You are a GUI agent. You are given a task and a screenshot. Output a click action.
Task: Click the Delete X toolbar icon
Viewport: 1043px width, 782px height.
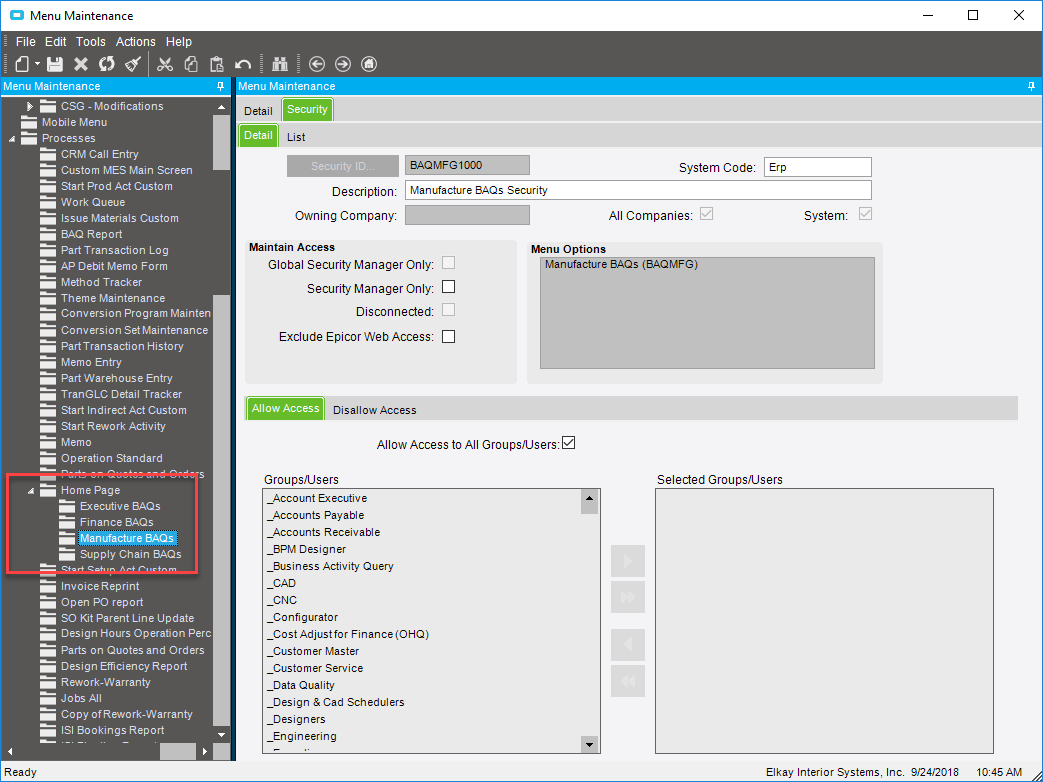(x=80, y=64)
